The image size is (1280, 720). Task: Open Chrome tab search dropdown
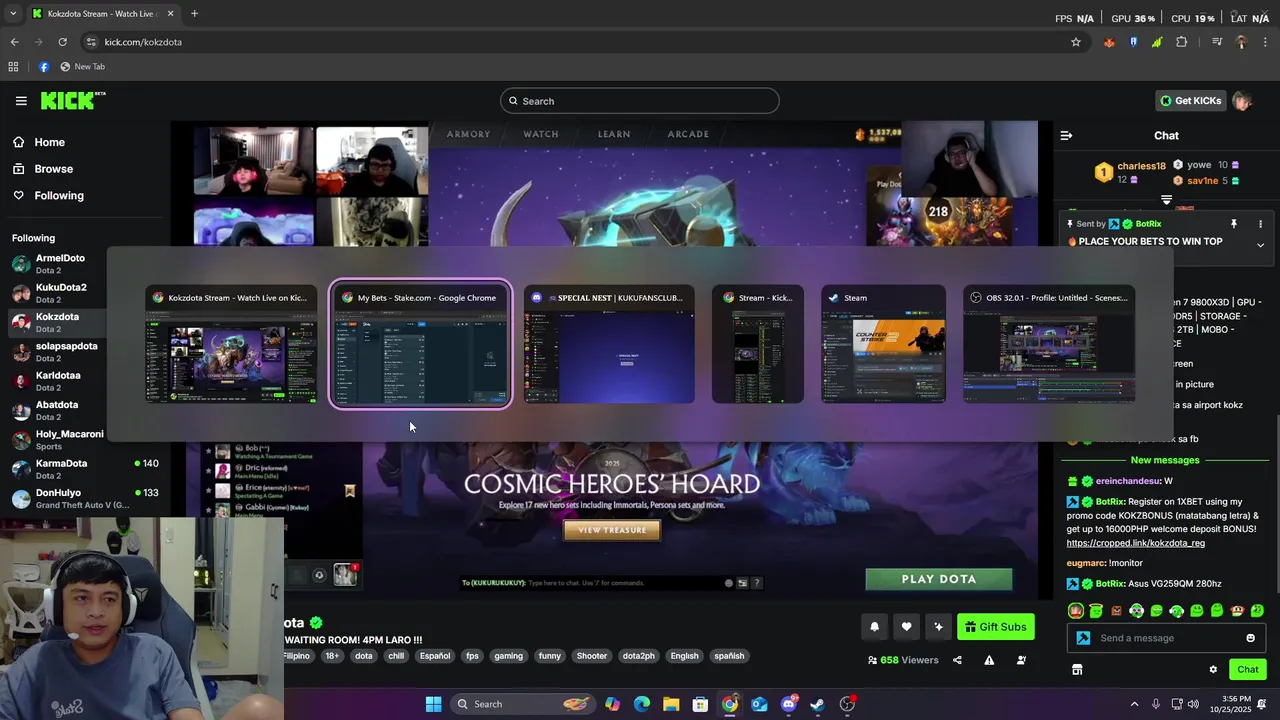[12, 14]
